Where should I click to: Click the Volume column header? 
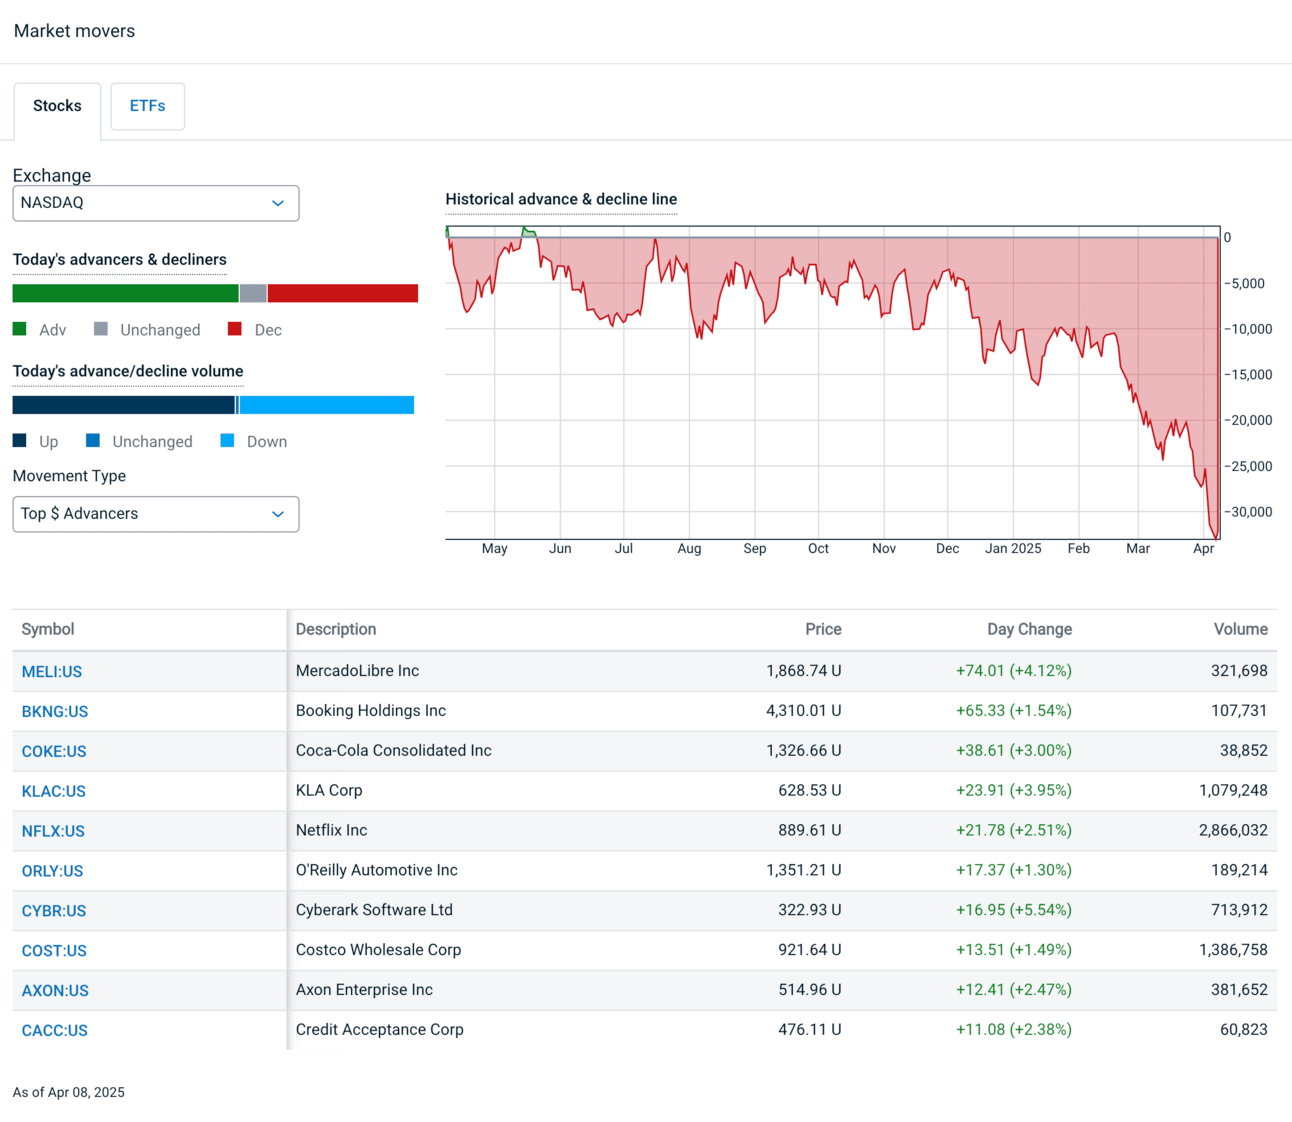pyautogui.click(x=1240, y=629)
